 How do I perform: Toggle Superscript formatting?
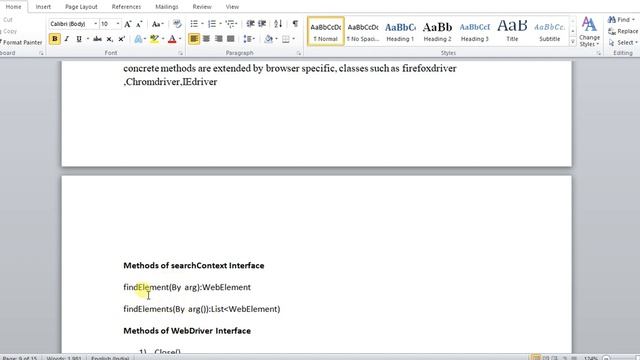pyautogui.click(x=121, y=39)
